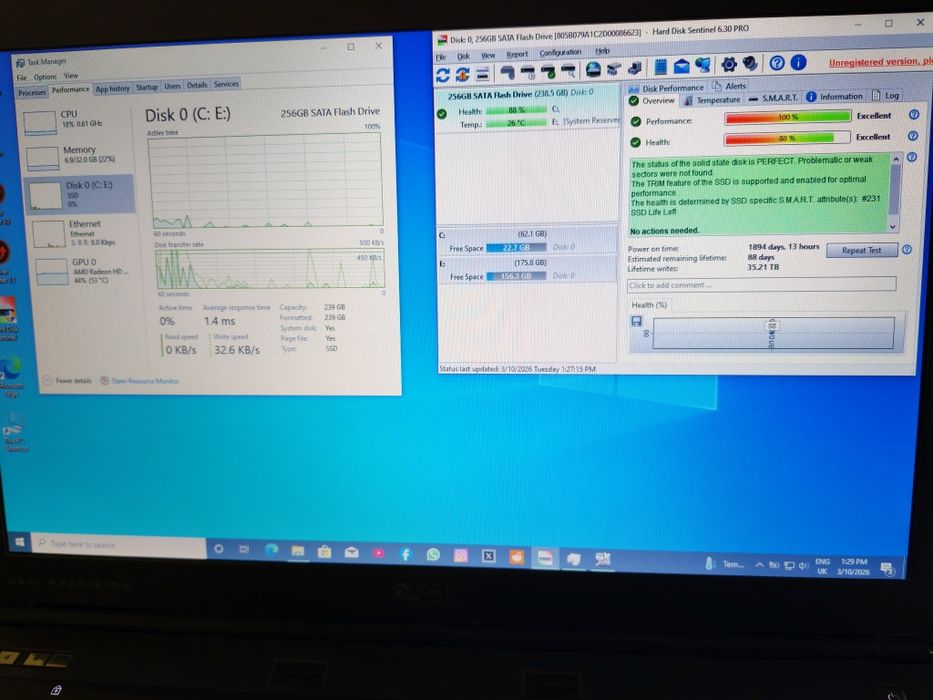Click the list view icon in Hard Disk Sentinel toolbar
The image size is (933, 700).
point(483,74)
